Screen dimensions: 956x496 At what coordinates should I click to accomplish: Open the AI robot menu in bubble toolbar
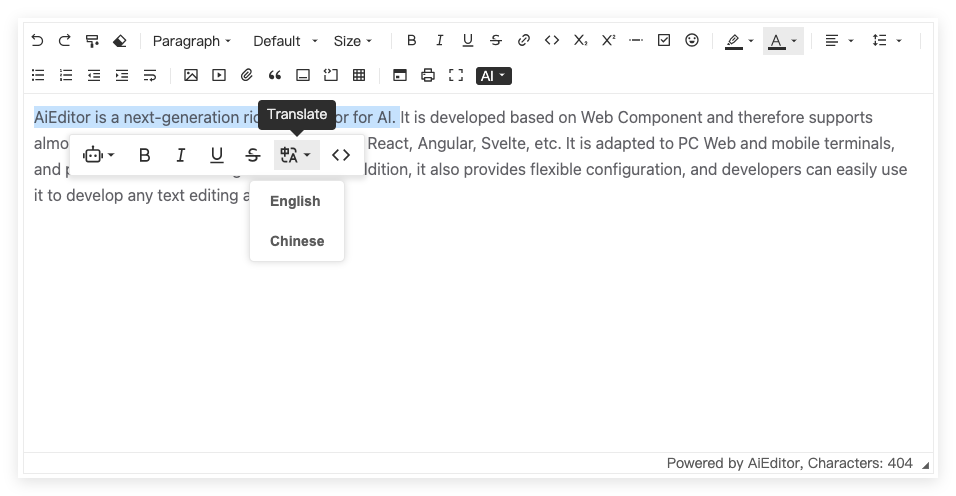[x=98, y=155]
